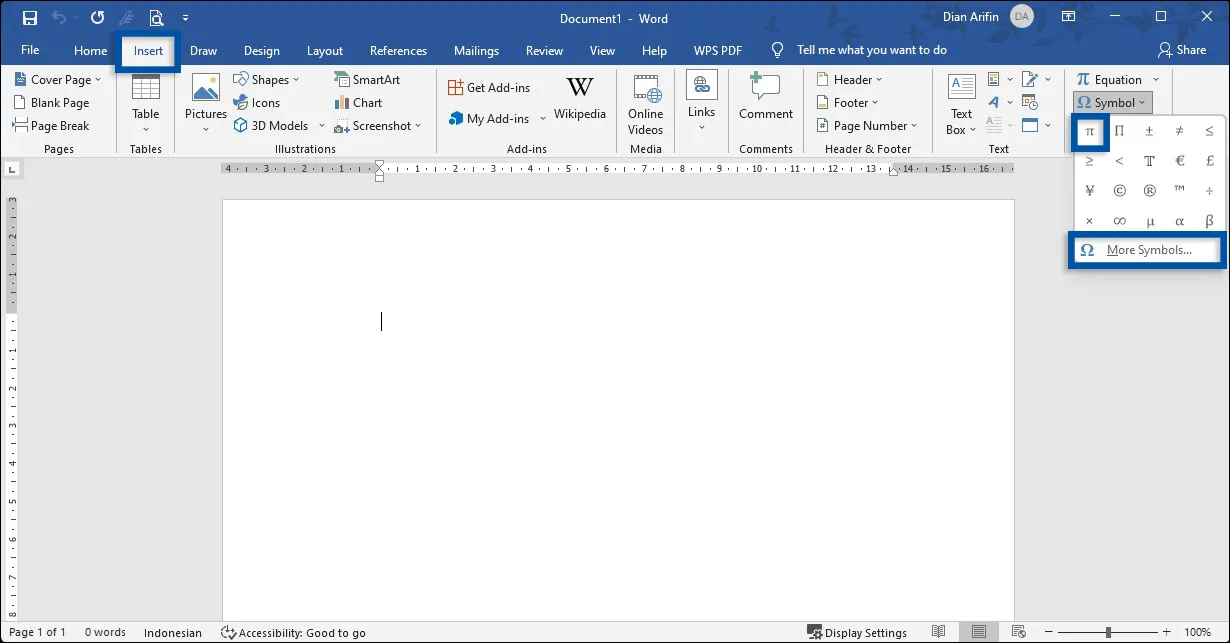Open the Wikipedia add-in

coord(580,99)
